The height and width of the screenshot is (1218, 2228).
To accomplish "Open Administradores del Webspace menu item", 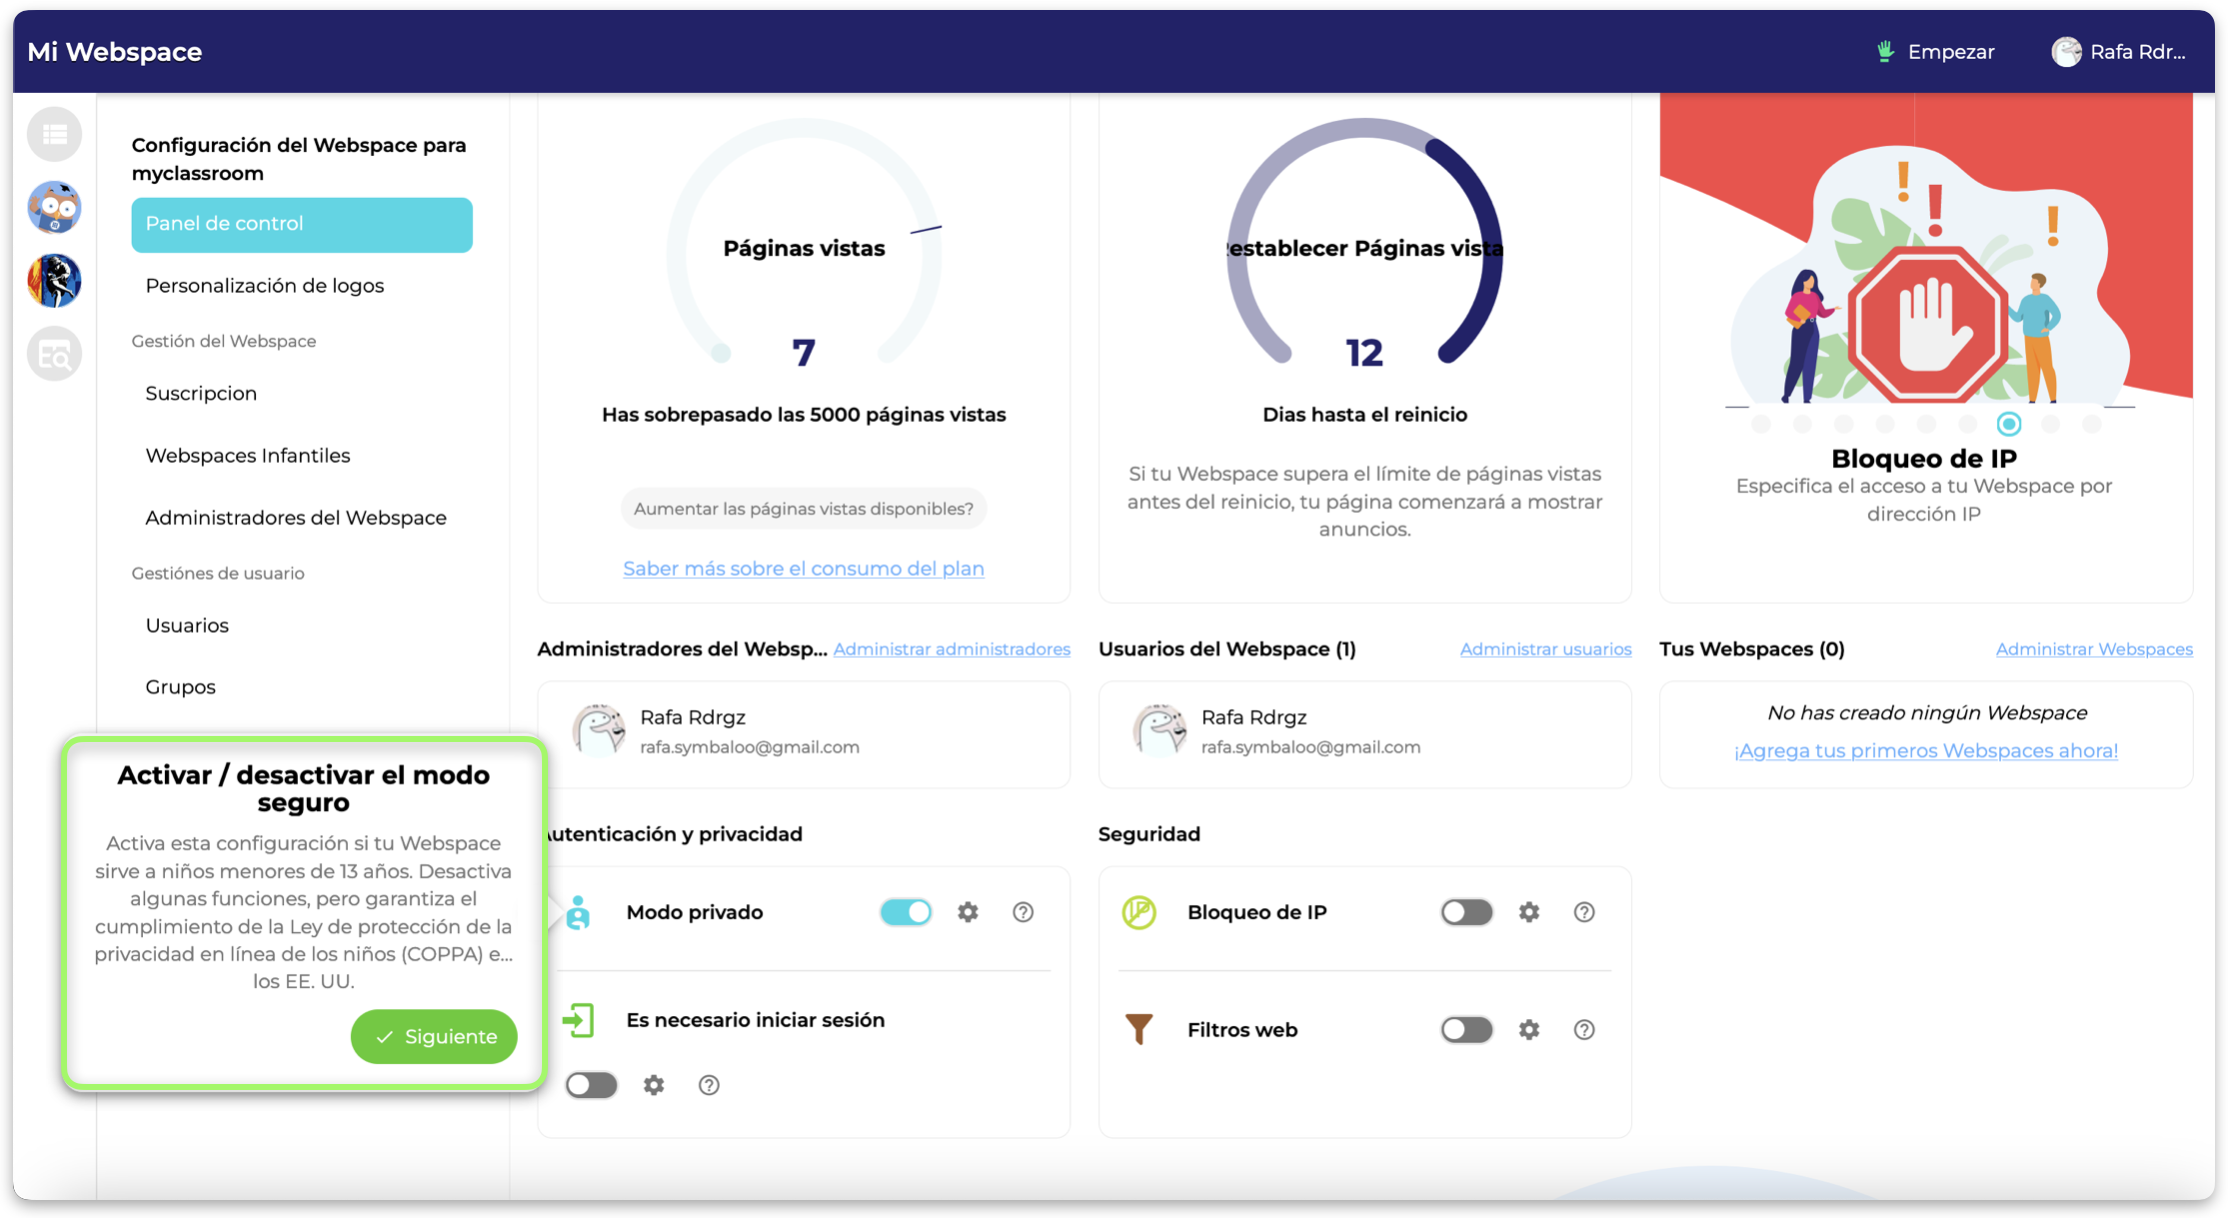I will click(296, 518).
